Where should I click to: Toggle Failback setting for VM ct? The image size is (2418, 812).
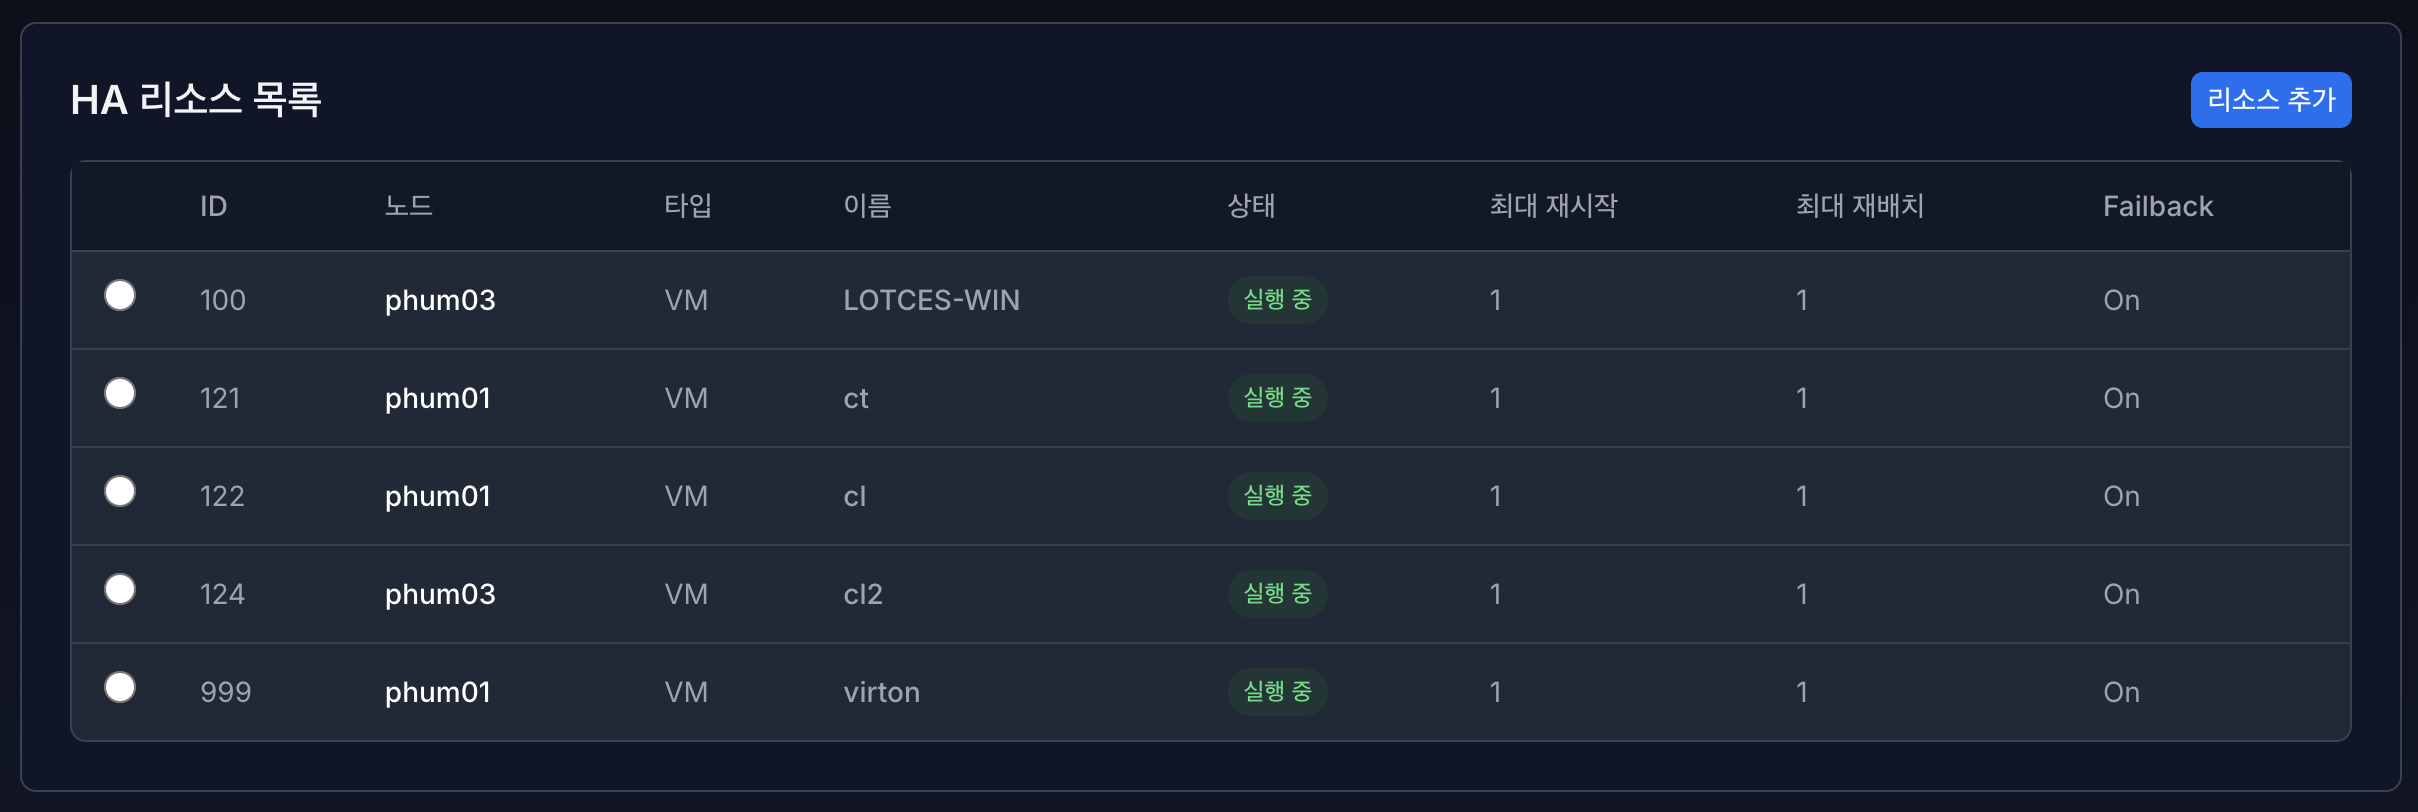2120,397
